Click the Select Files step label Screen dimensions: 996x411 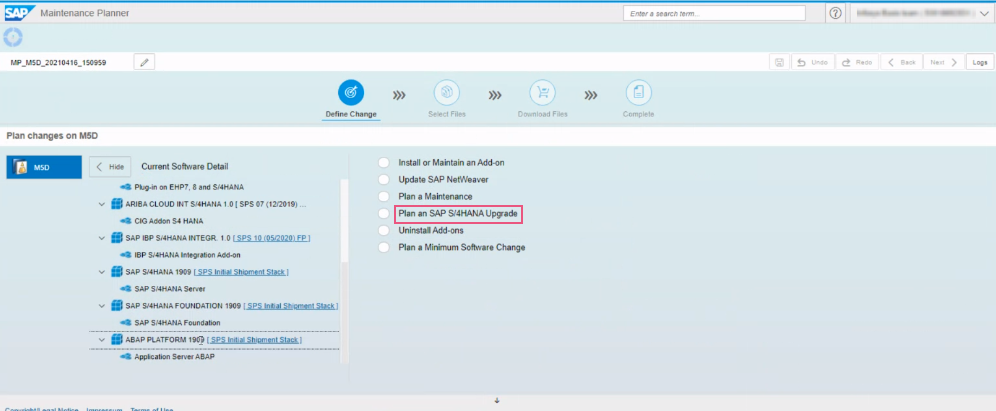click(x=447, y=114)
